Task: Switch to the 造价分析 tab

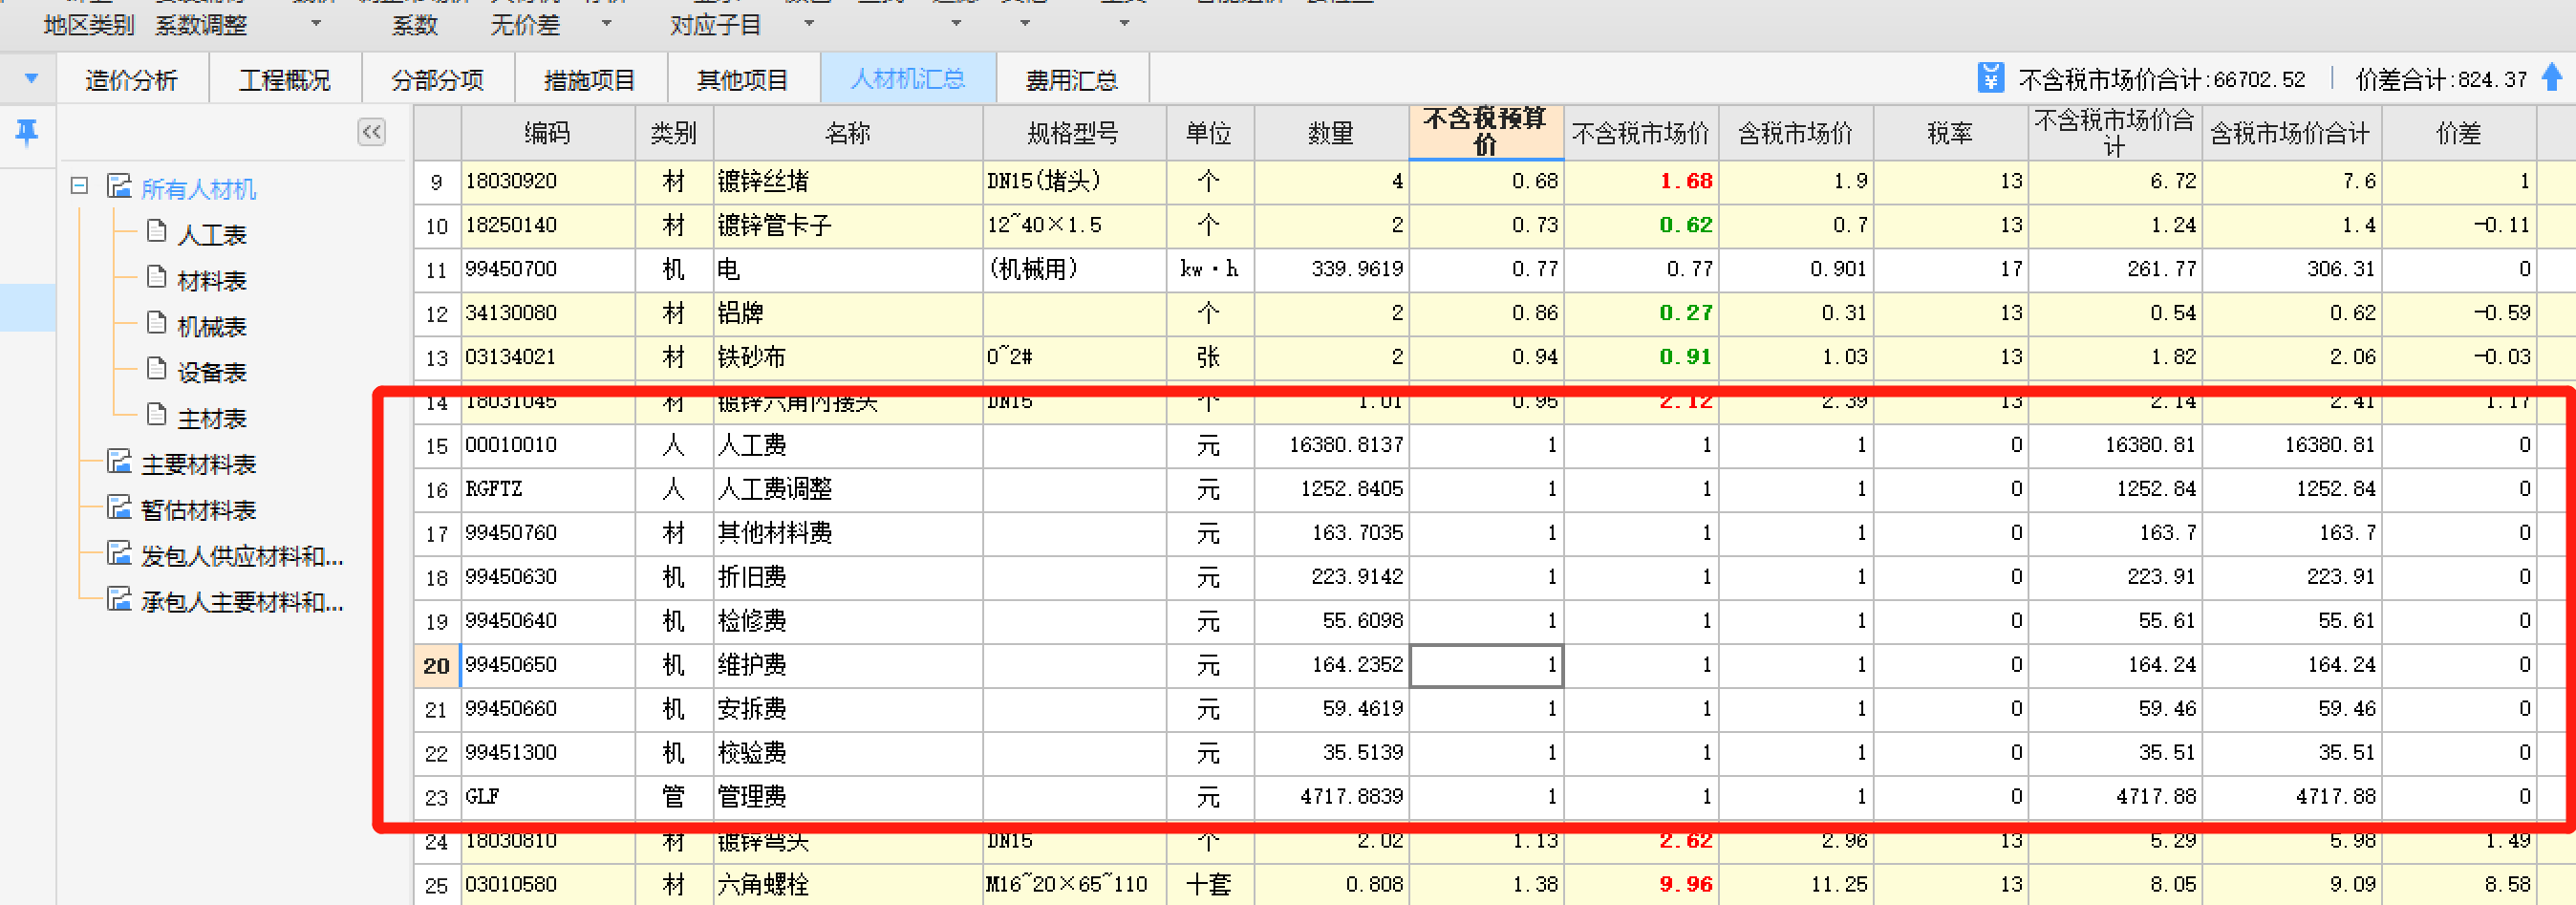Action: pyautogui.click(x=132, y=79)
